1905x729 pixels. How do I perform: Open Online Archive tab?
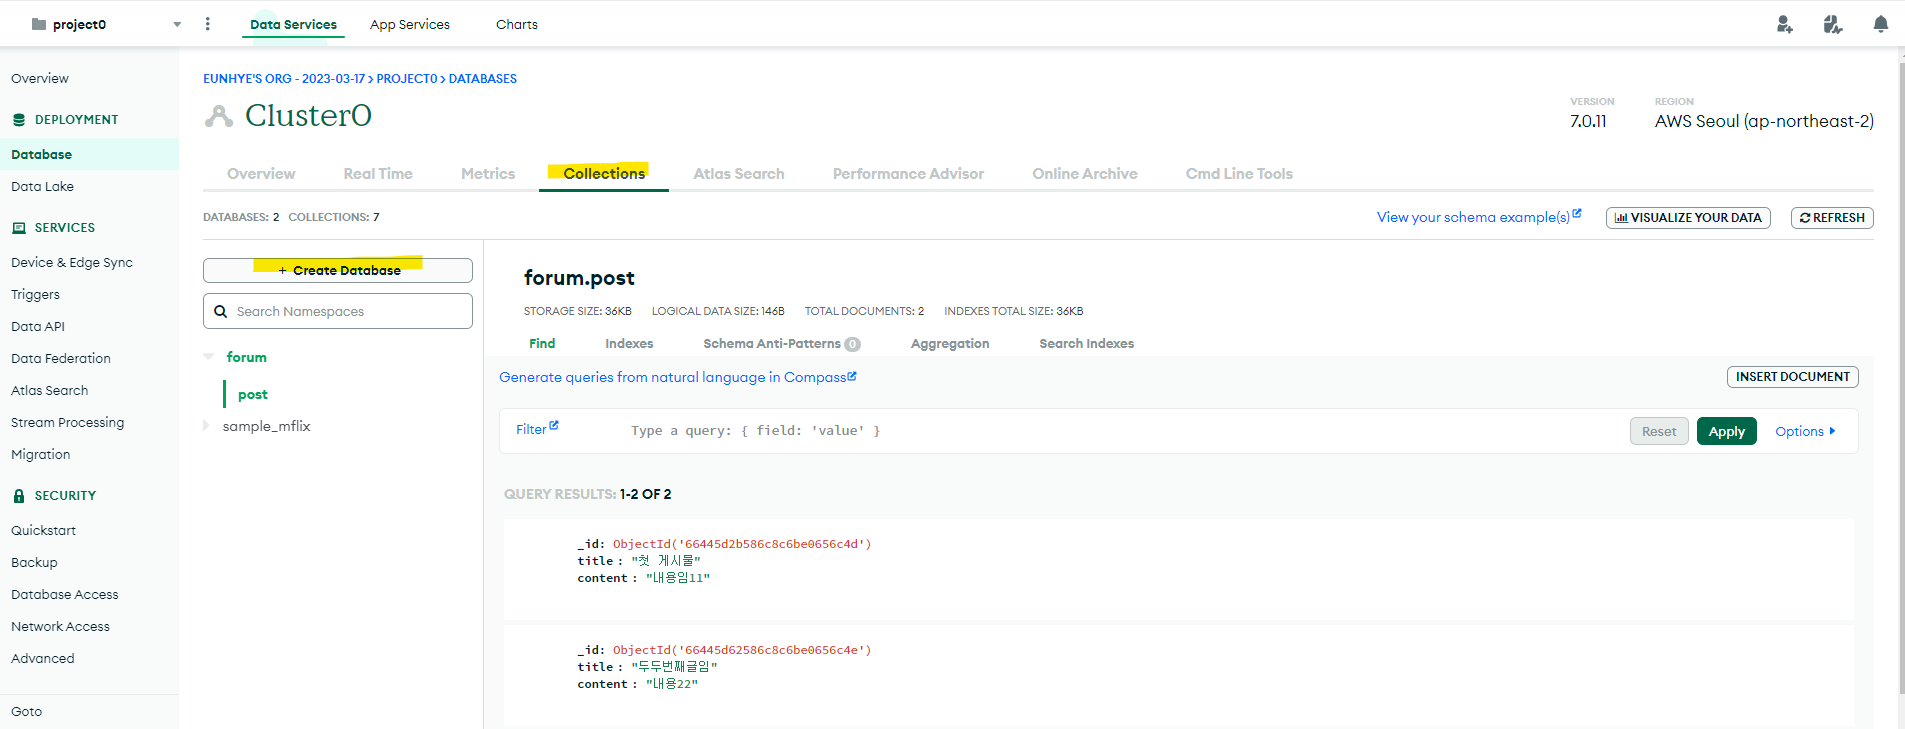[1085, 173]
